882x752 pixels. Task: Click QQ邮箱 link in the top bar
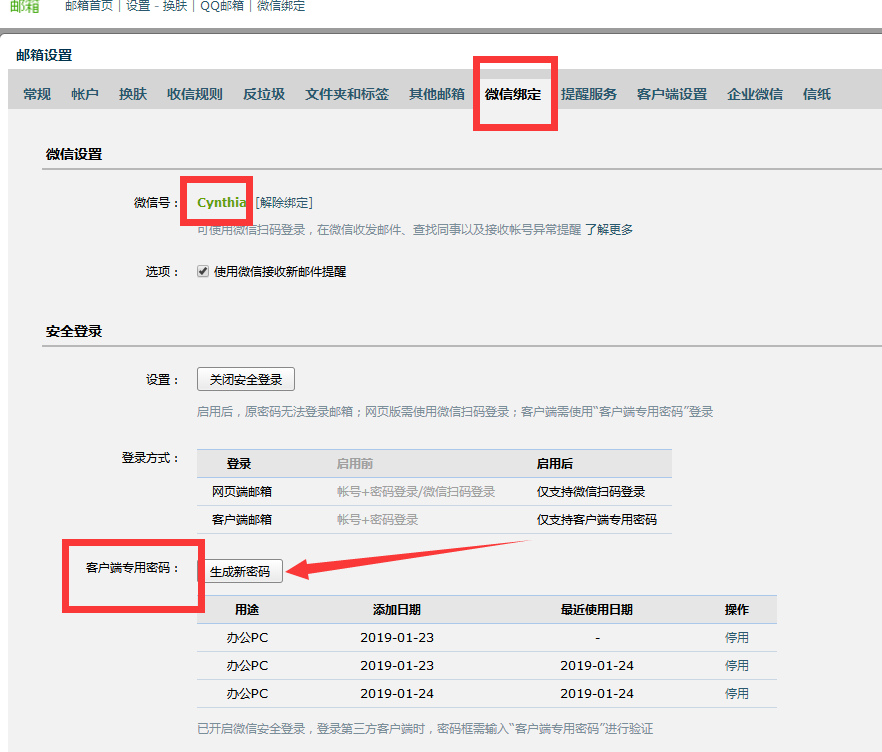coord(222,6)
